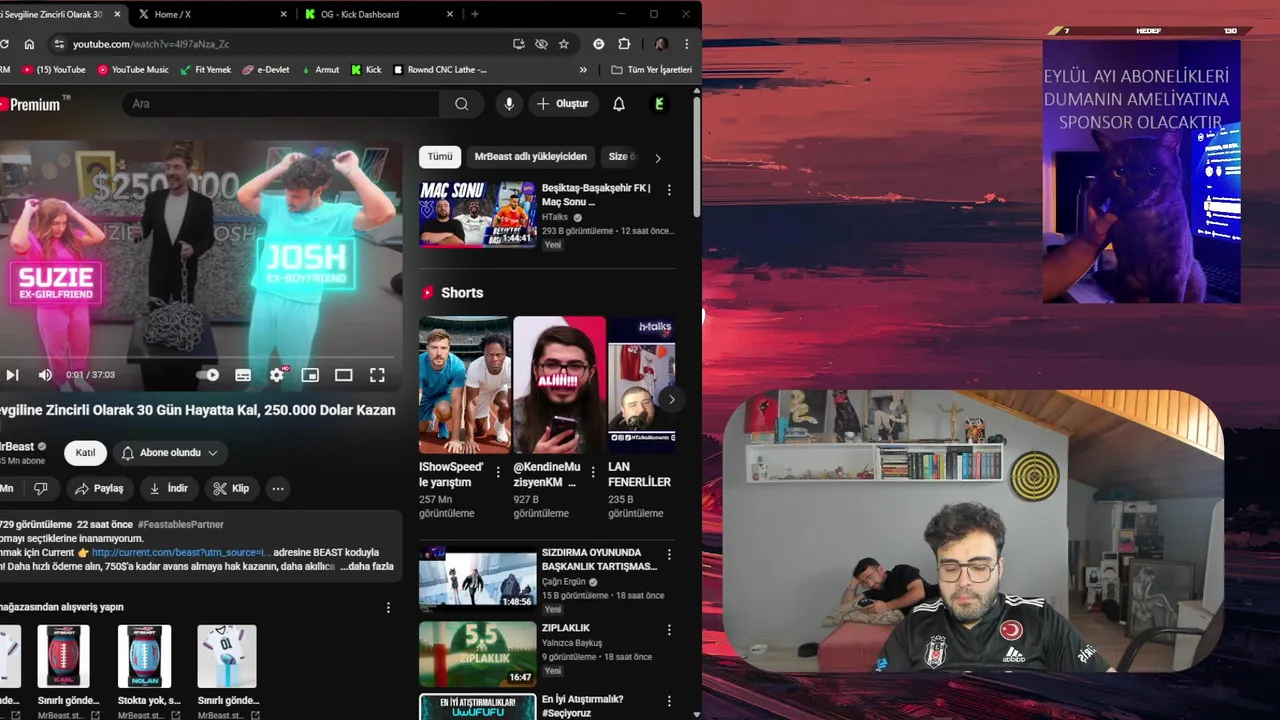Open options for @KendineMuzisyenKM Short
This screenshot has width=1280, height=720.
pos(593,472)
